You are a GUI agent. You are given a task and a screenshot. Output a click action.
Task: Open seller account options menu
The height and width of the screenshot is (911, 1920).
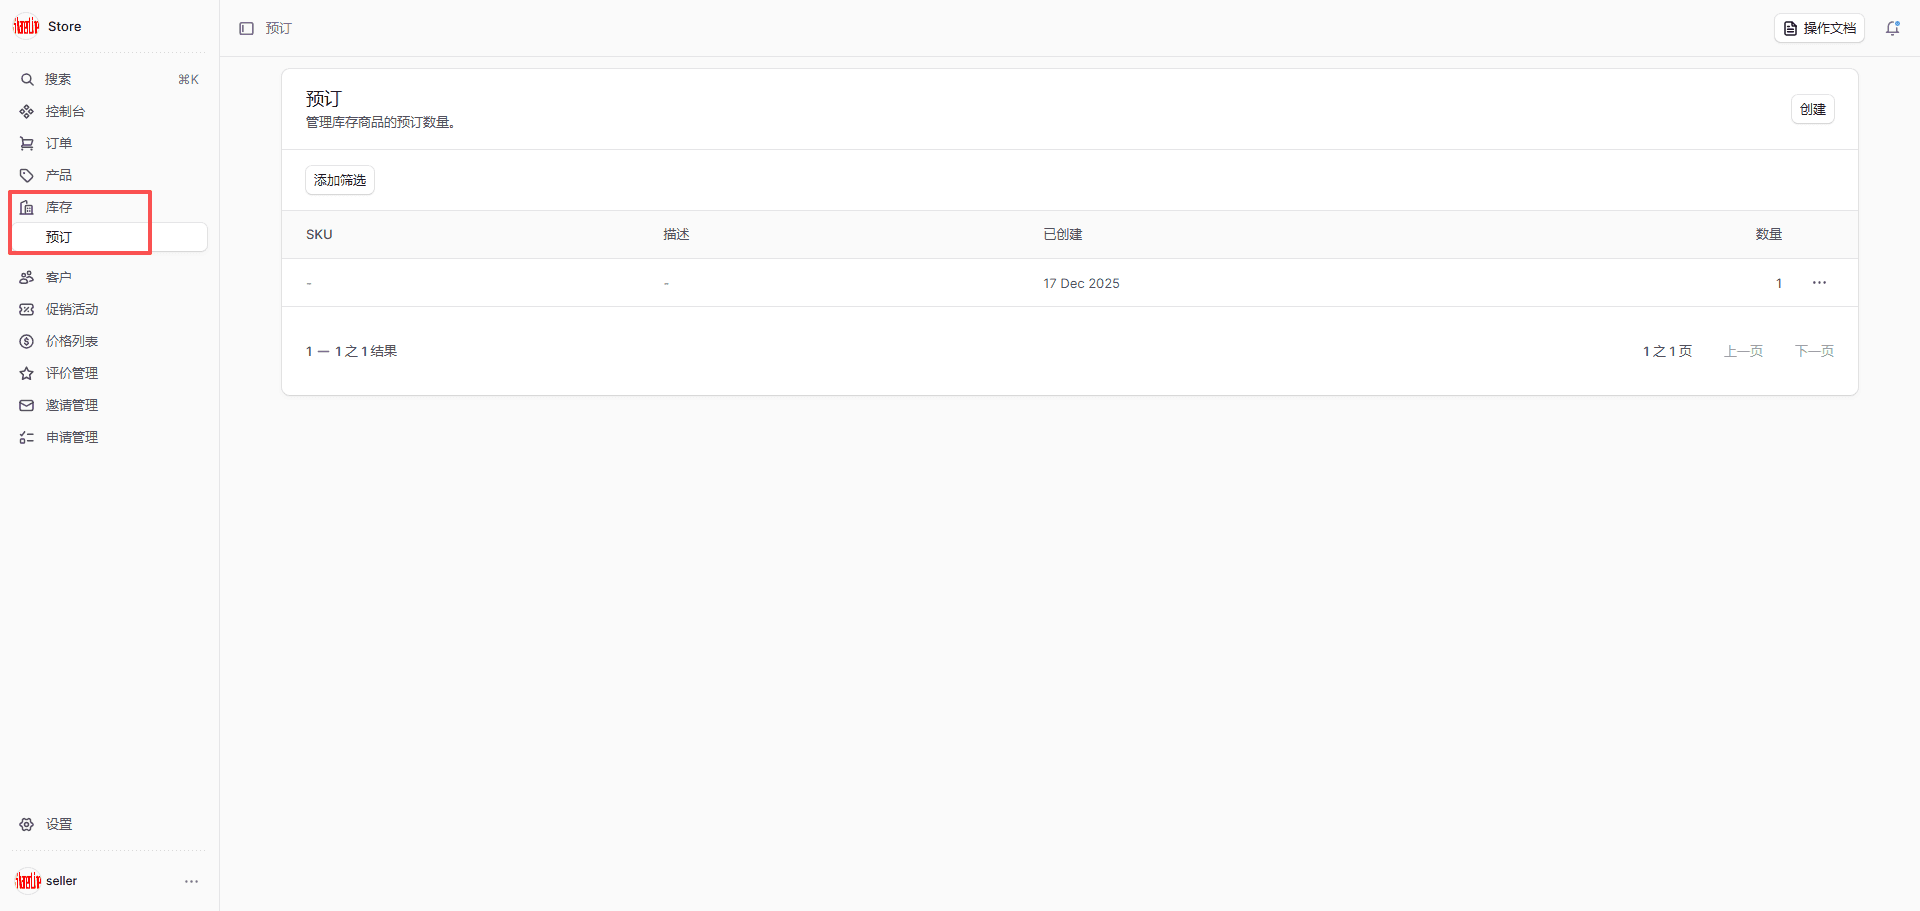click(191, 881)
